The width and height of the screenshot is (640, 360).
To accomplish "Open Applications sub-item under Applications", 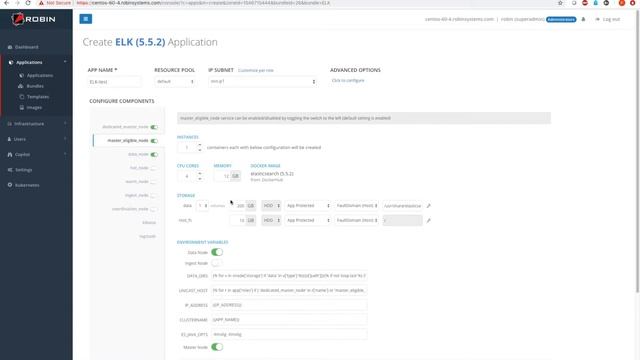I will click(40, 76).
